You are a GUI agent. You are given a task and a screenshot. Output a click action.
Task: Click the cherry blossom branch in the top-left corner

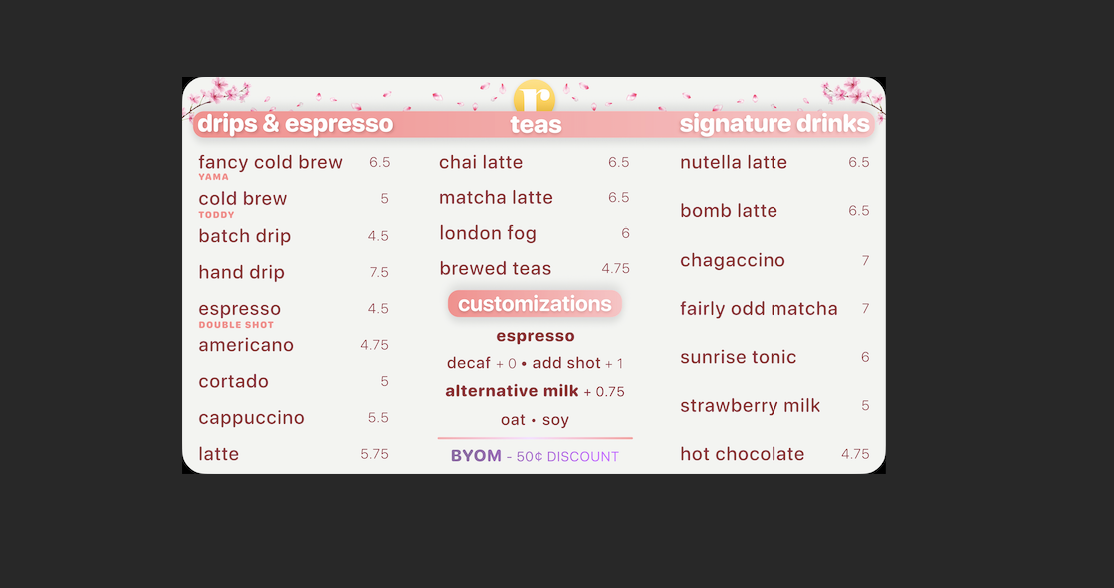tap(225, 93)
